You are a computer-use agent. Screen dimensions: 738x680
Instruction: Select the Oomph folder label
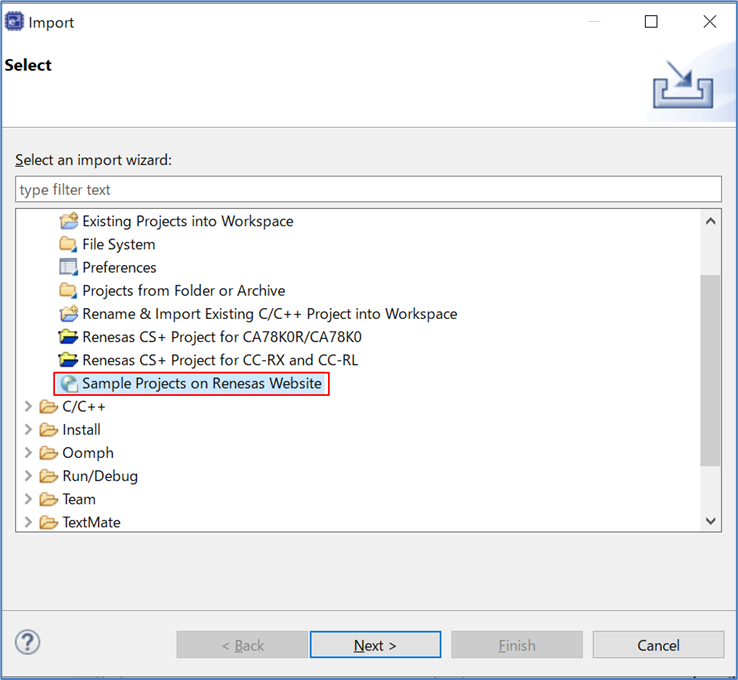(88, 453)
